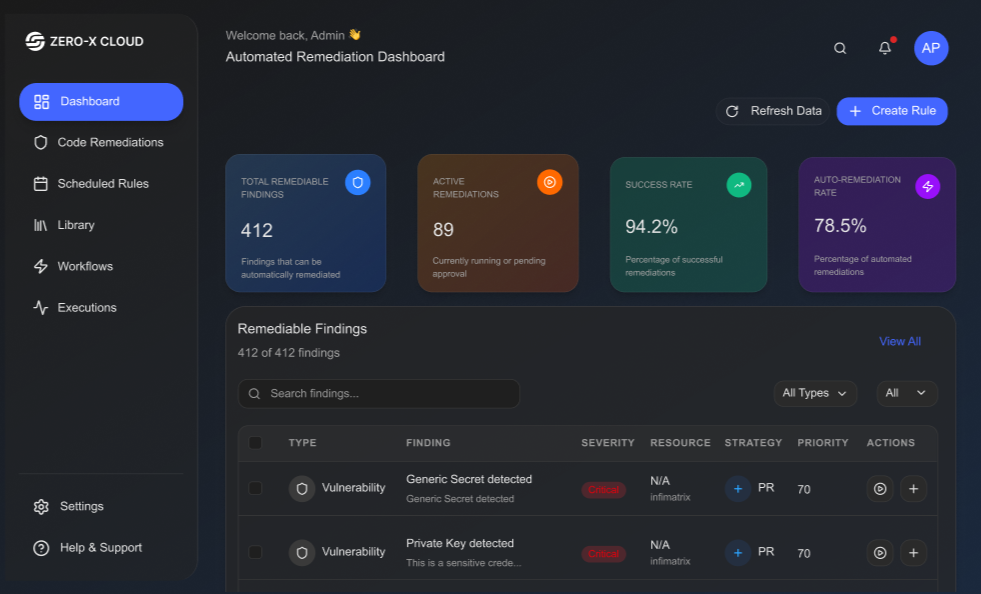Screen dimensions: 981x594
Task: Go to Scheduled Rules page
Action: (x=103, y=184)
